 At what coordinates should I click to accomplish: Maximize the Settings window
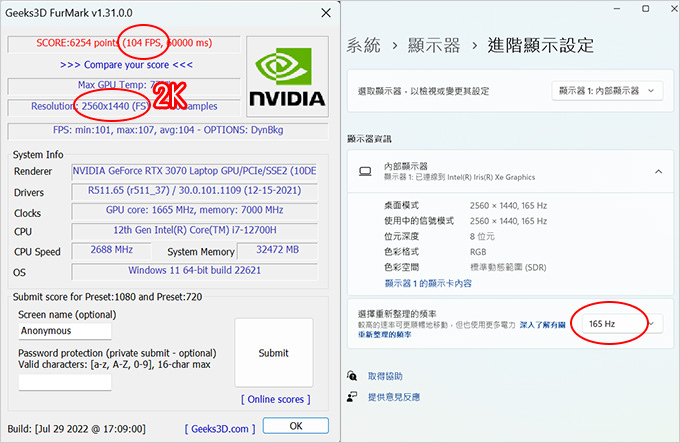click(645, 9)
